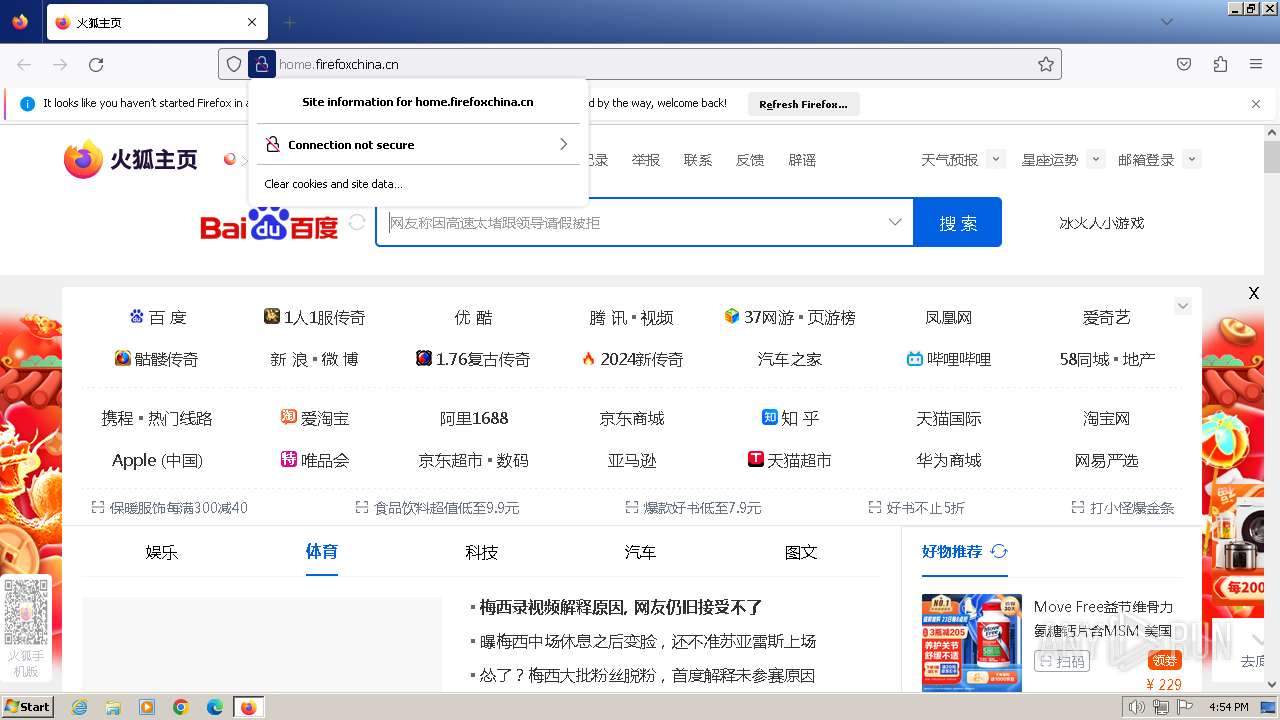This screenshot has width=1280, height=720.
Task: Open the extensions puzzle icon
Action: click(1220, 64)
